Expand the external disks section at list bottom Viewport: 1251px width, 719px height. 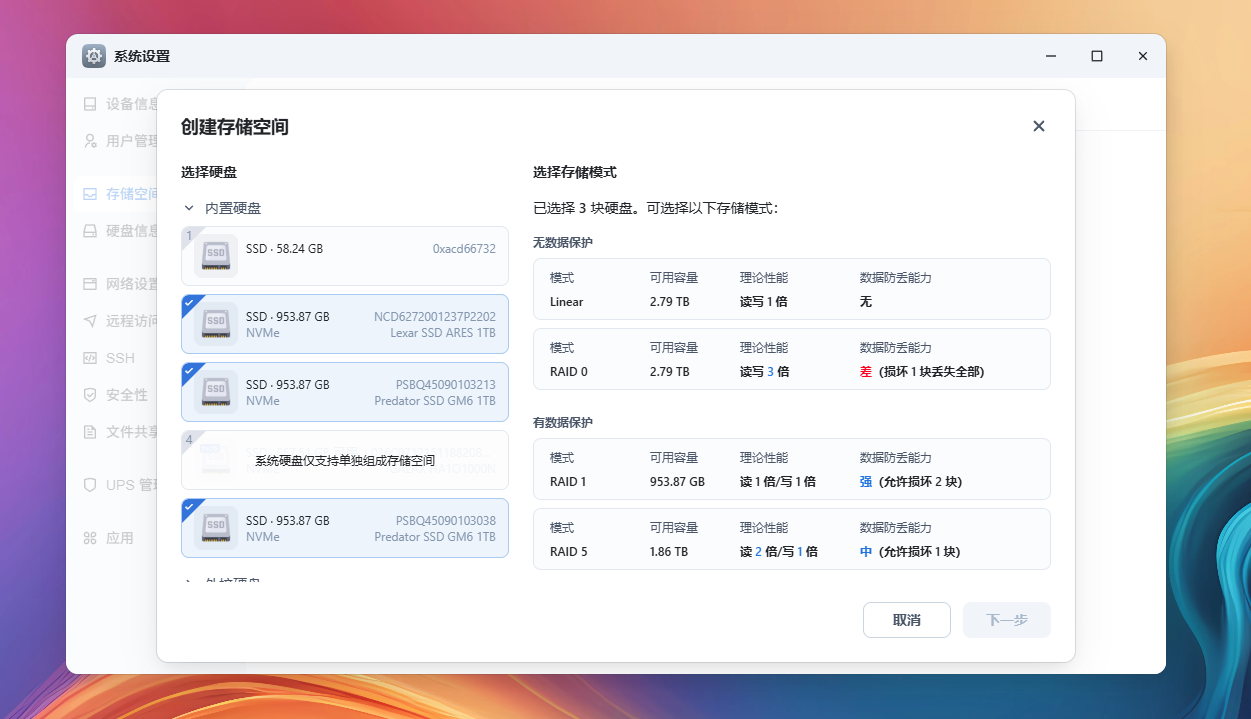click(x=189, y=580)
